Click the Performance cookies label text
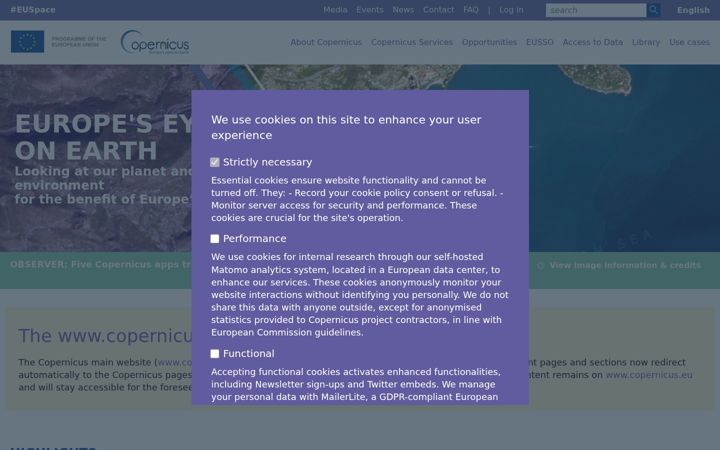The width and height of the screenshot is (720, 450). pyautogui.click(x=254, y=239)
